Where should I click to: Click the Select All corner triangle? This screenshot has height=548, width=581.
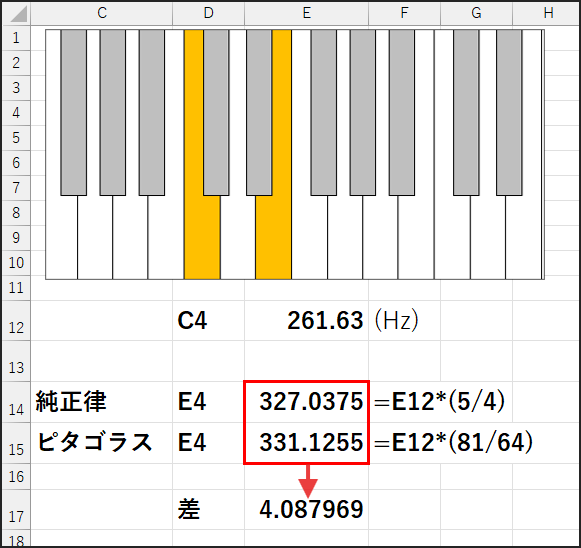(x=16, y=13)
